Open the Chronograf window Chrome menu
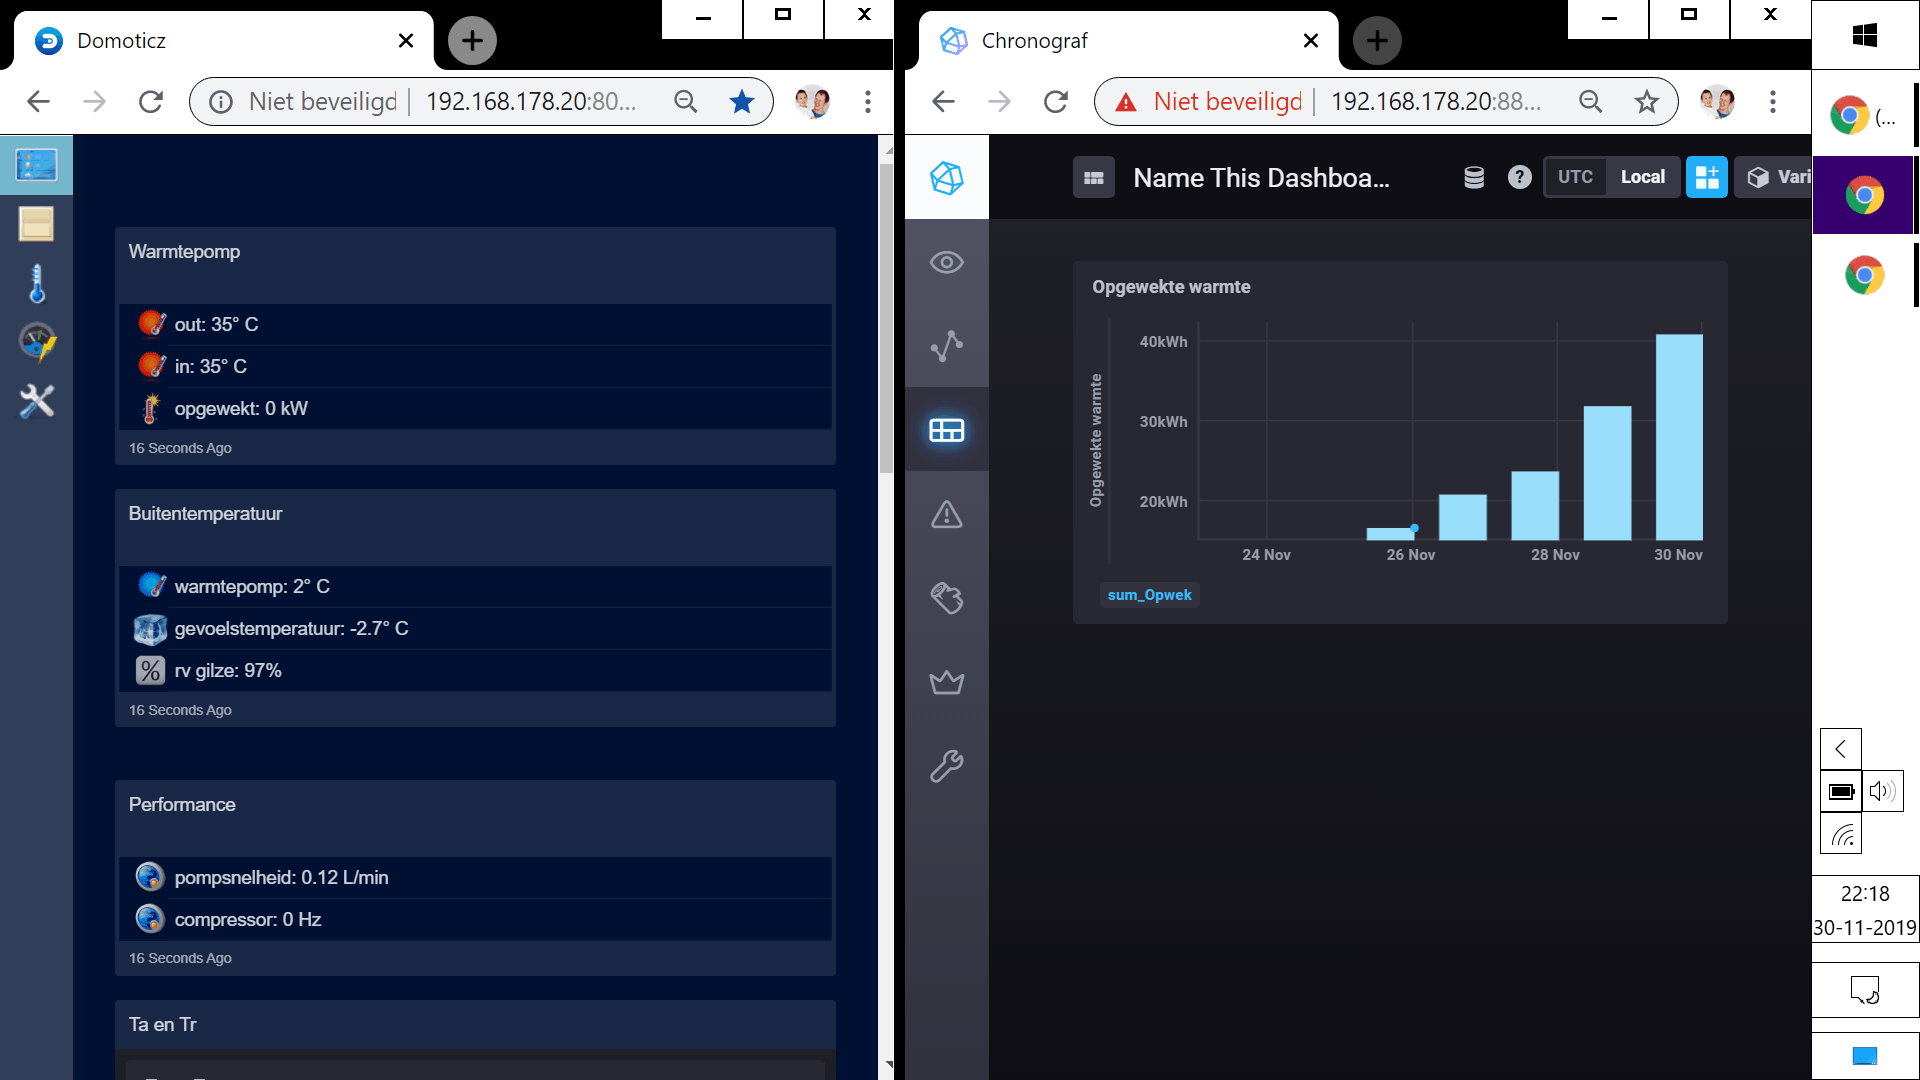The height and width of the screenshot is (1080, 1920). (1772, 101)
